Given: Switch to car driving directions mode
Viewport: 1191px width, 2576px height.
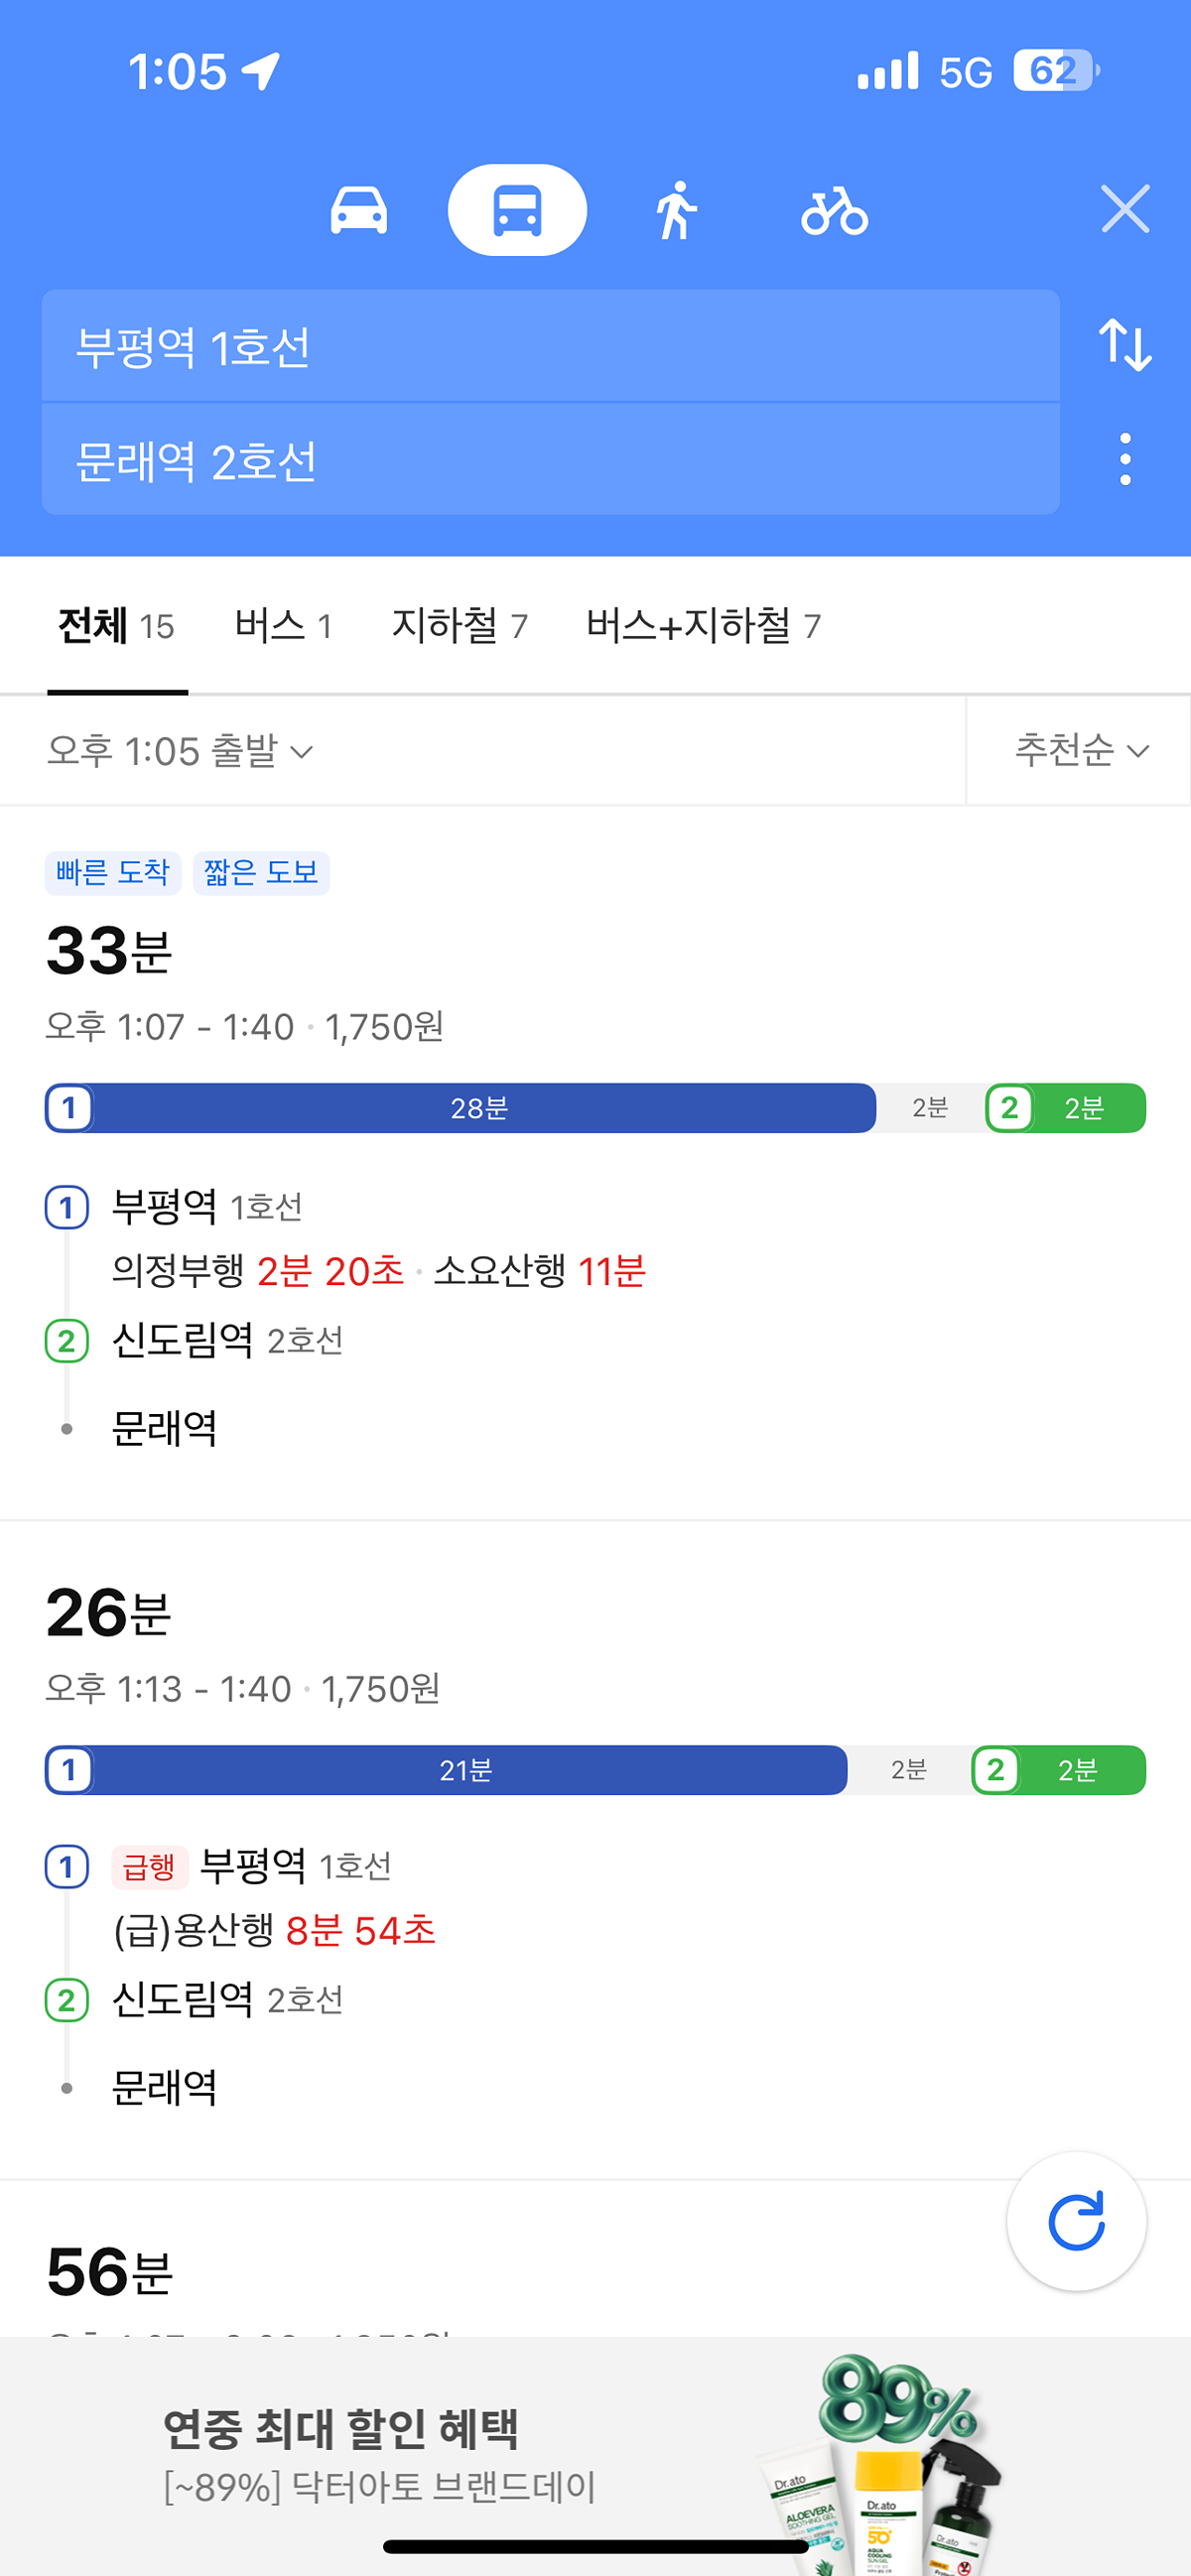Looking at the screenshot, I should click(358, 210).
